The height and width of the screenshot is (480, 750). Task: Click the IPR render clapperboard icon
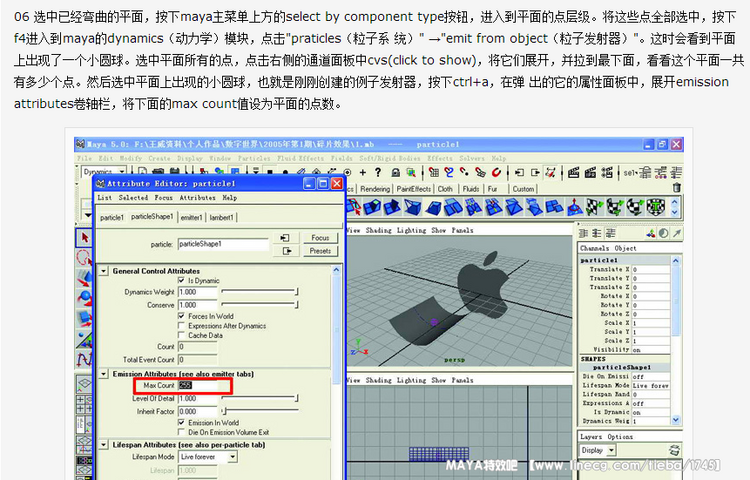[590, 173]
